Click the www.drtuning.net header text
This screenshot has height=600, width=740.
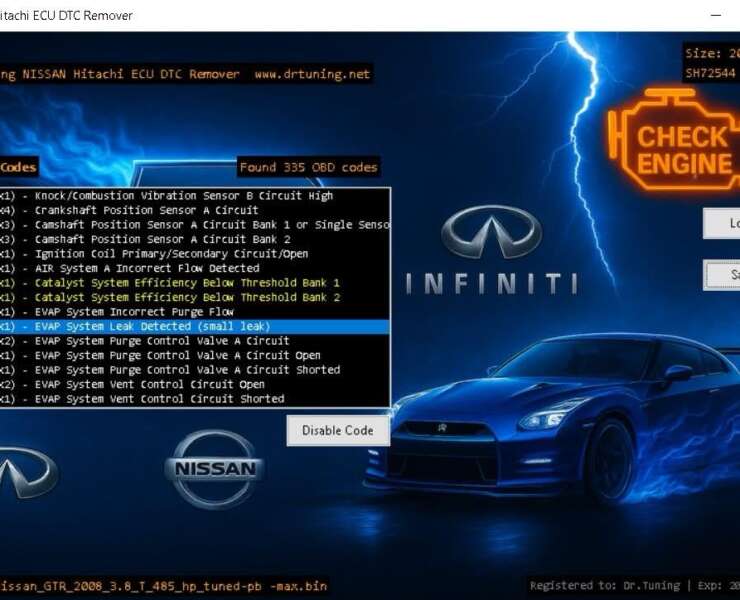312,74
